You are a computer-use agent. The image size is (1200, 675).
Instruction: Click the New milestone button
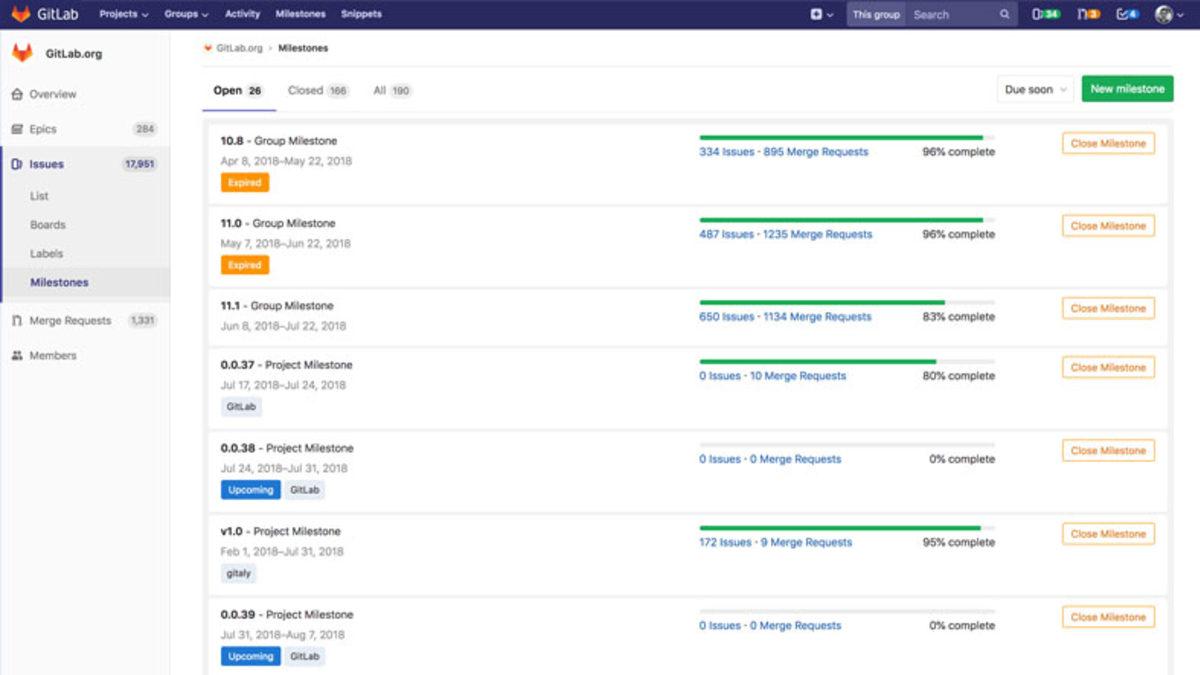point(1127,88)
